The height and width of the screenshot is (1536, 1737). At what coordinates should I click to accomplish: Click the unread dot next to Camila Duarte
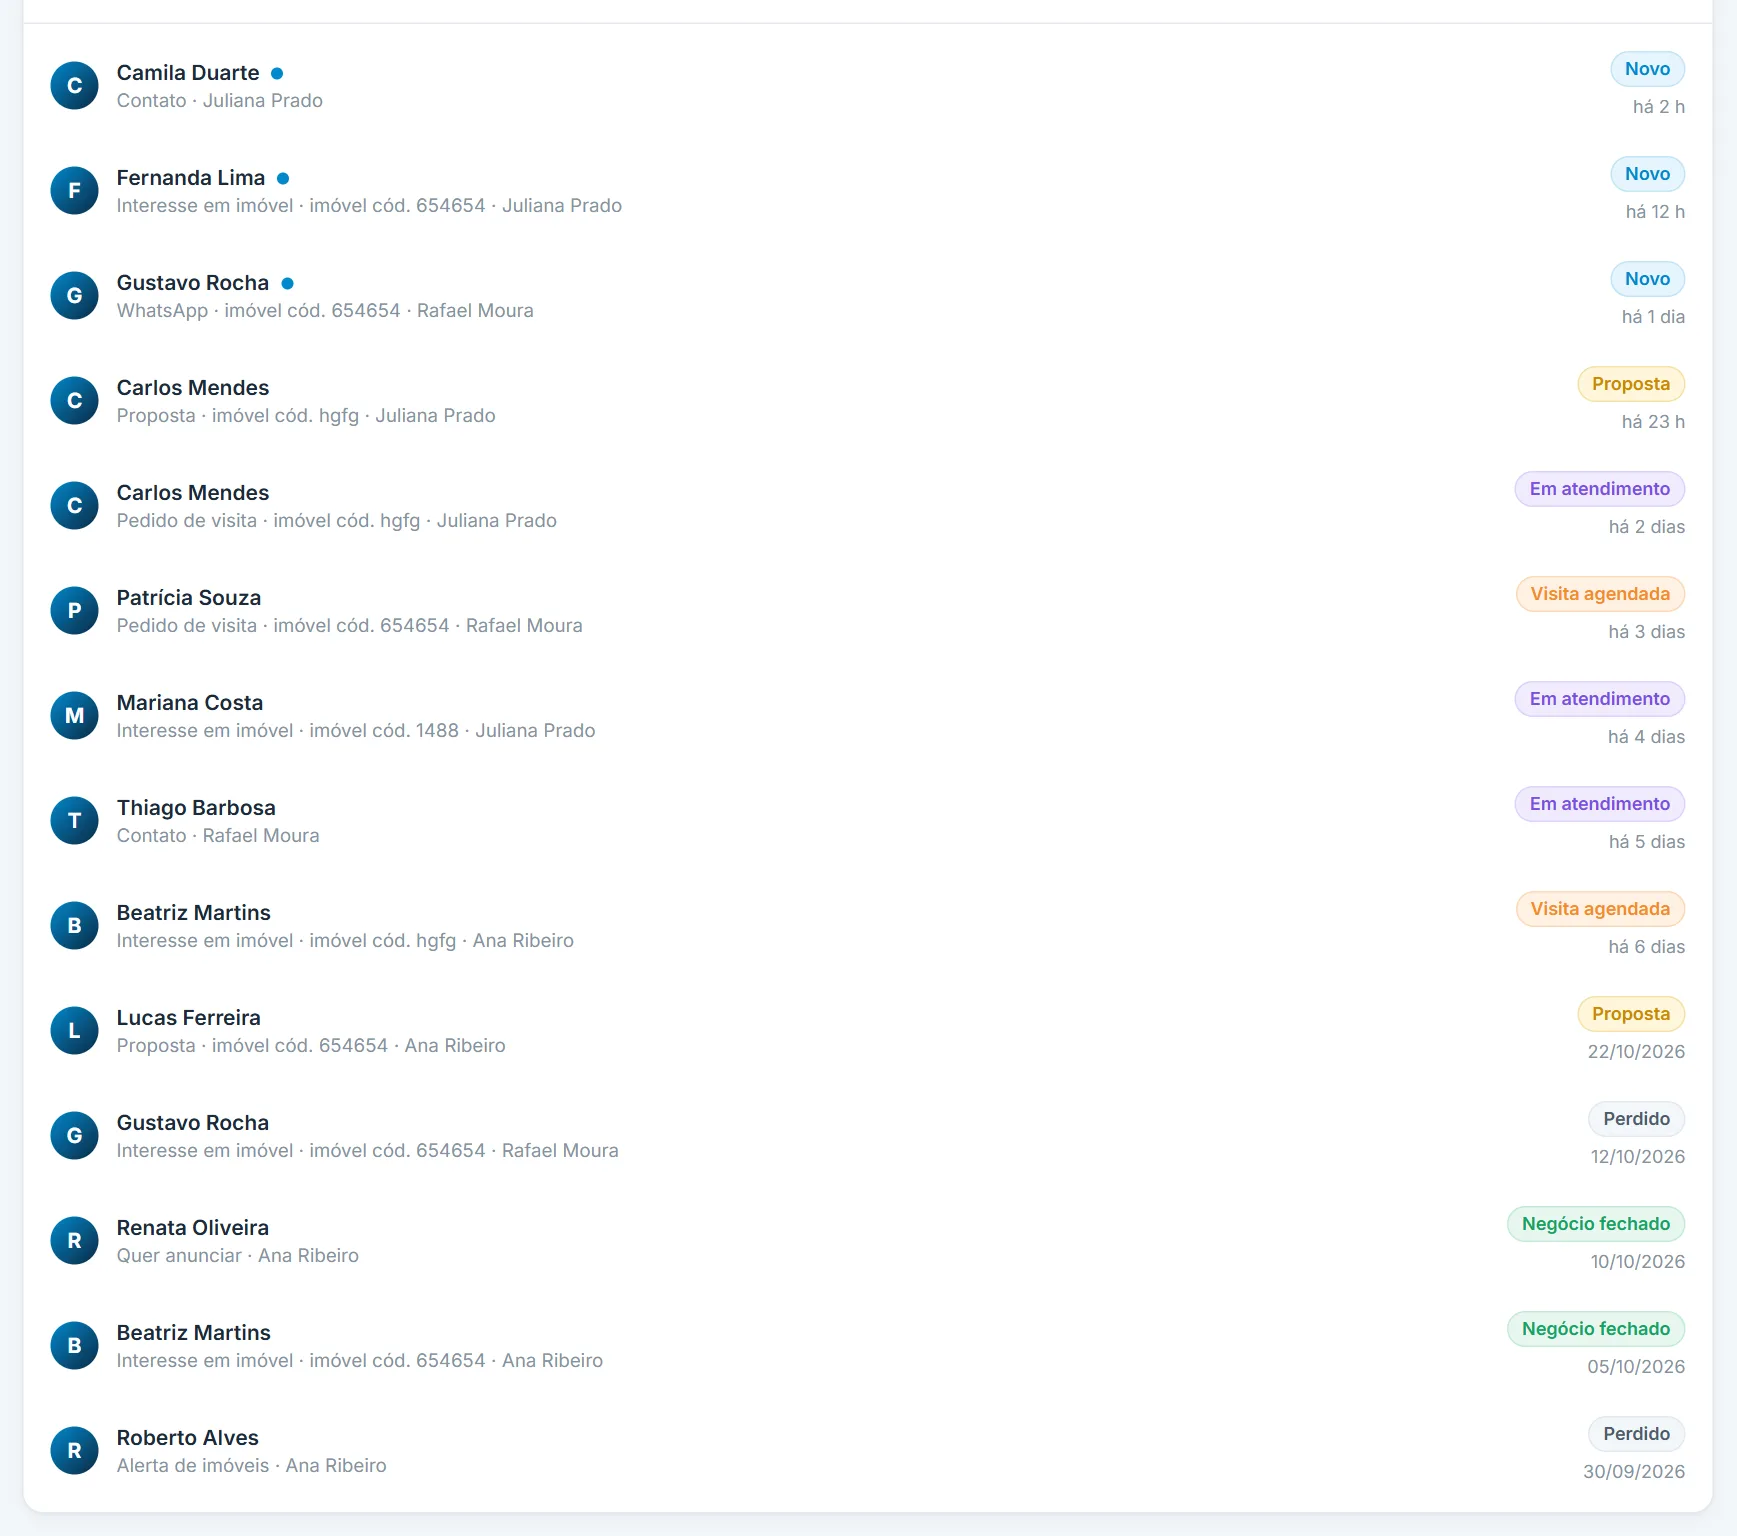[277, 73]
